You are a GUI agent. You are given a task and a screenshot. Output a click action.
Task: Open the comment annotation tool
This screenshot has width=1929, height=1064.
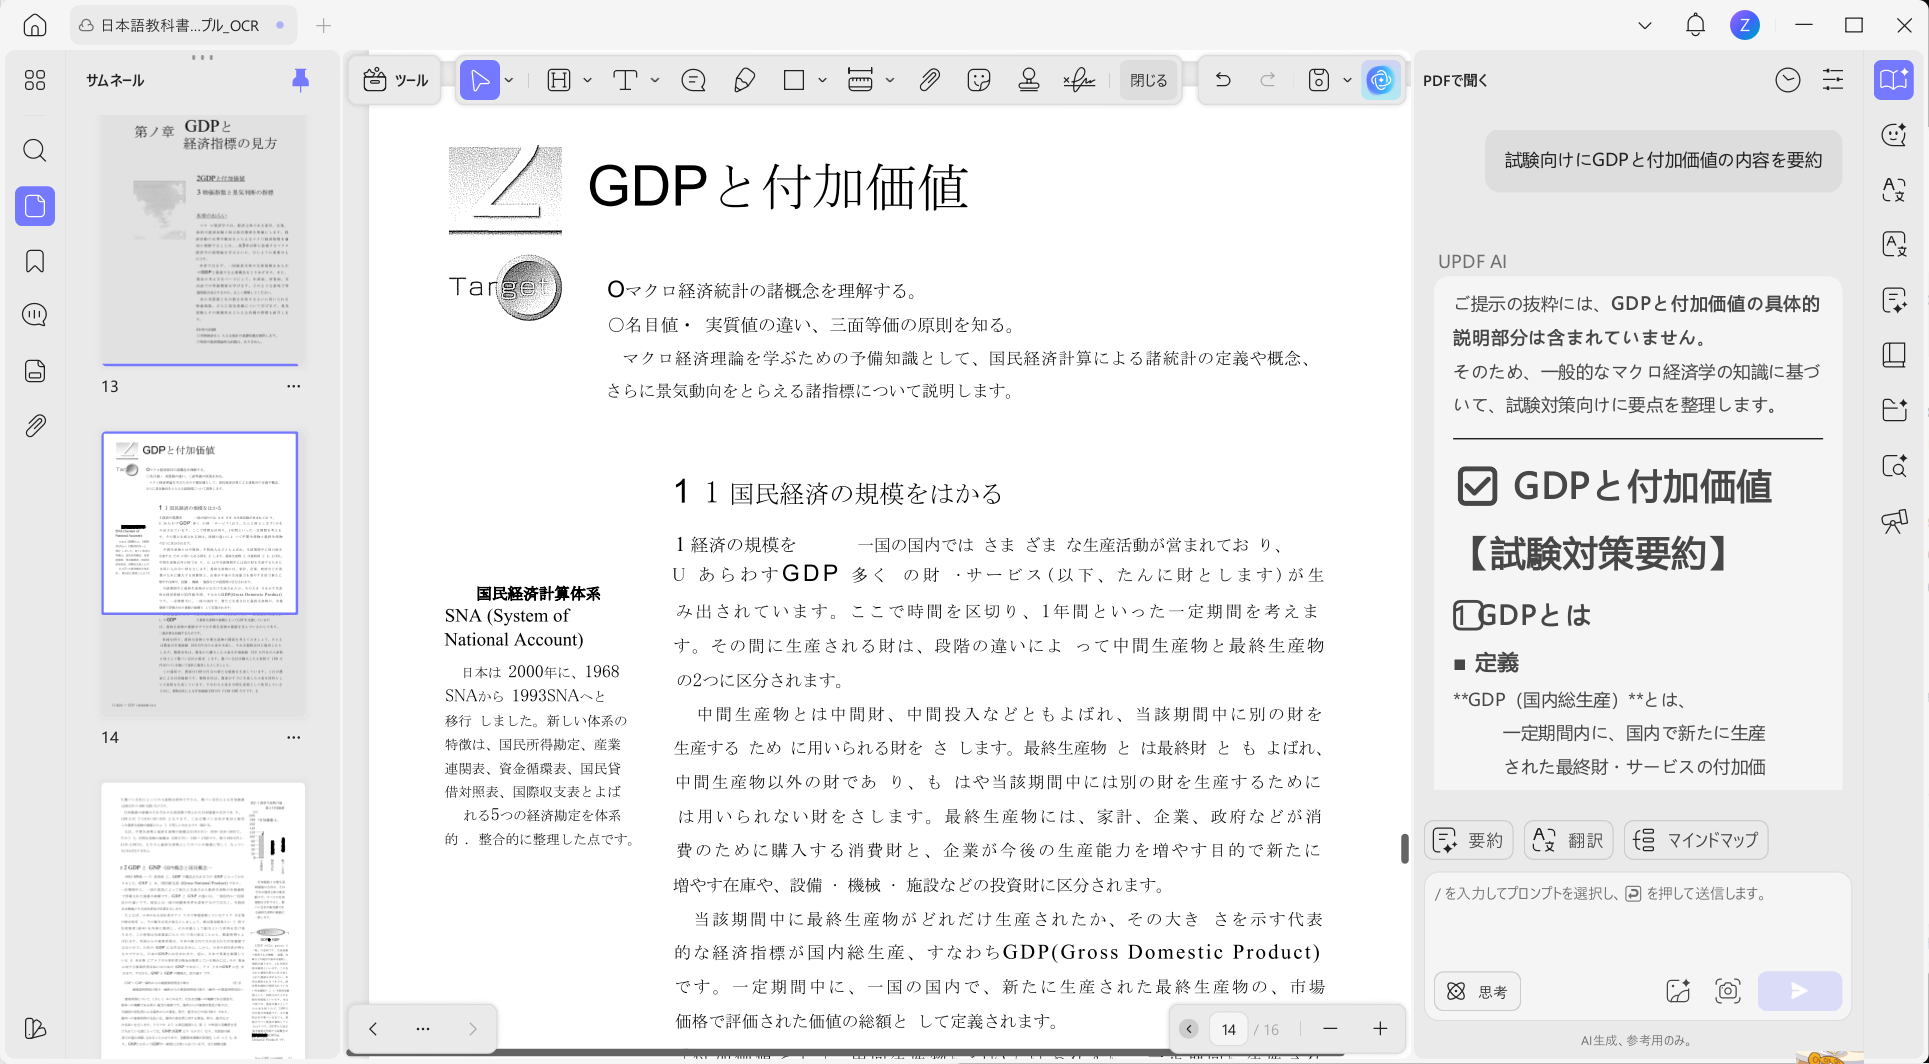click(x=693, y=80)
